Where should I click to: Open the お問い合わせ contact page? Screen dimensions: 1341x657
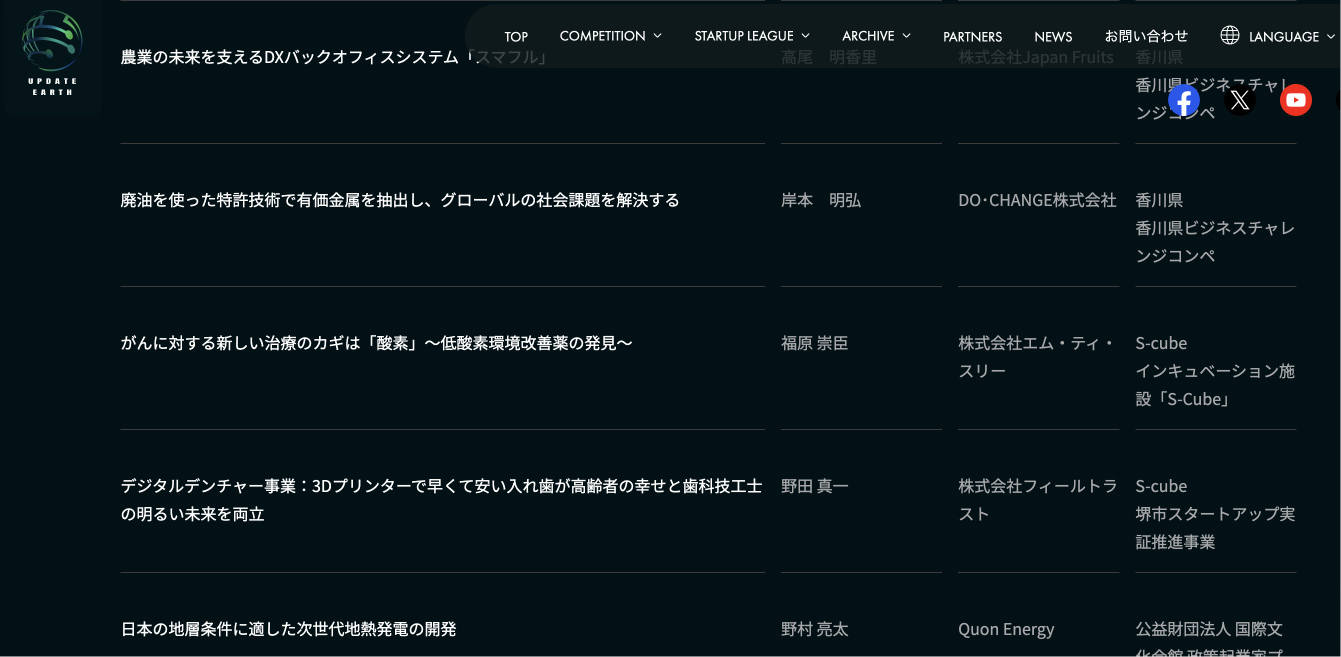1146,36
